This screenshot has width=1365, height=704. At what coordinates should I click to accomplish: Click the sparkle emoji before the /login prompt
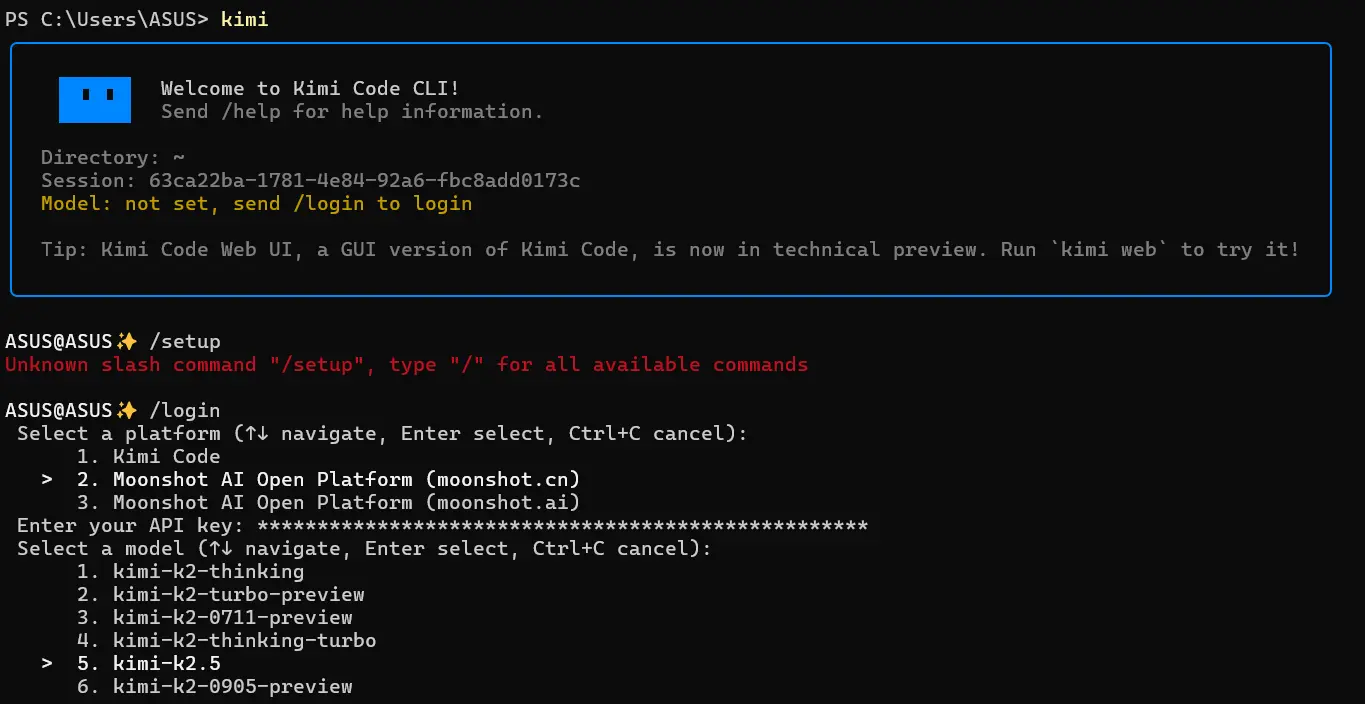coord(126,411)
